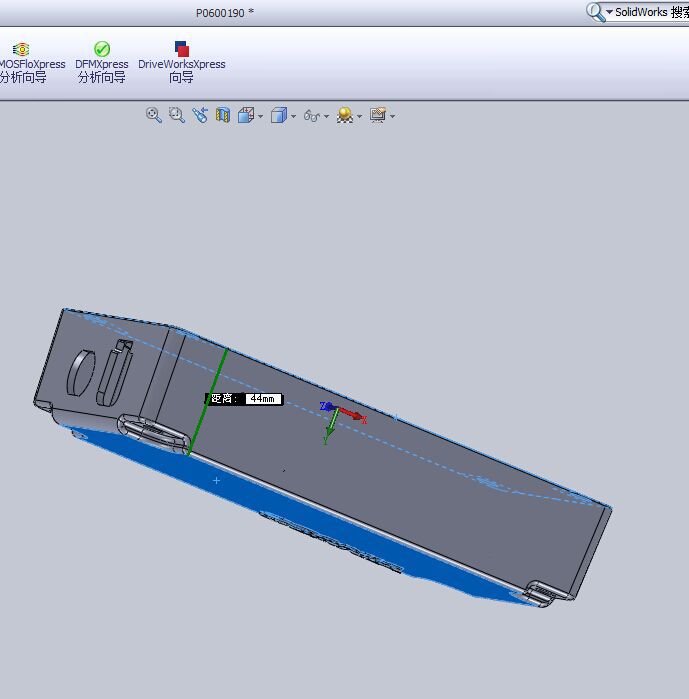Expand the Edit Appearance dropdown arrow

359,116
